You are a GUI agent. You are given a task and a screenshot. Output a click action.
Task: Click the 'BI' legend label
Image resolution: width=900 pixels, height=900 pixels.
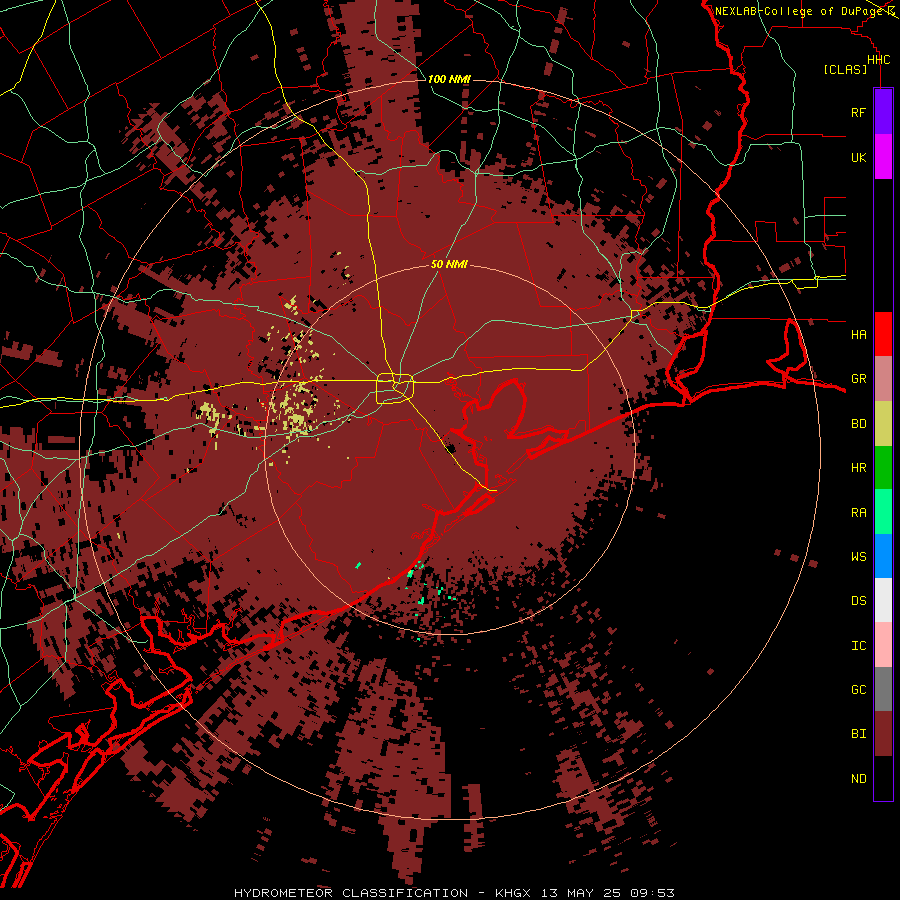[x=858, y=734]
